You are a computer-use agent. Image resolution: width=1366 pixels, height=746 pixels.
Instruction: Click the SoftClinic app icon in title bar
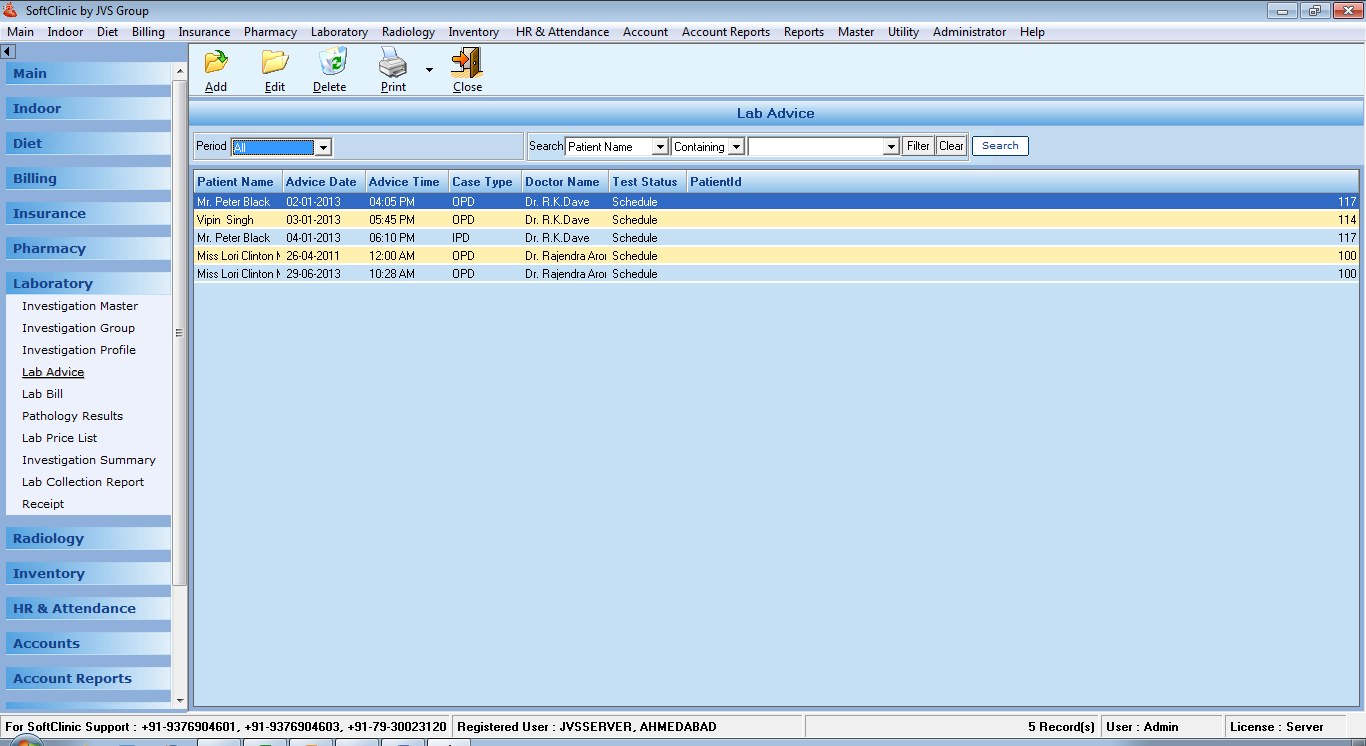pos(11,11)
